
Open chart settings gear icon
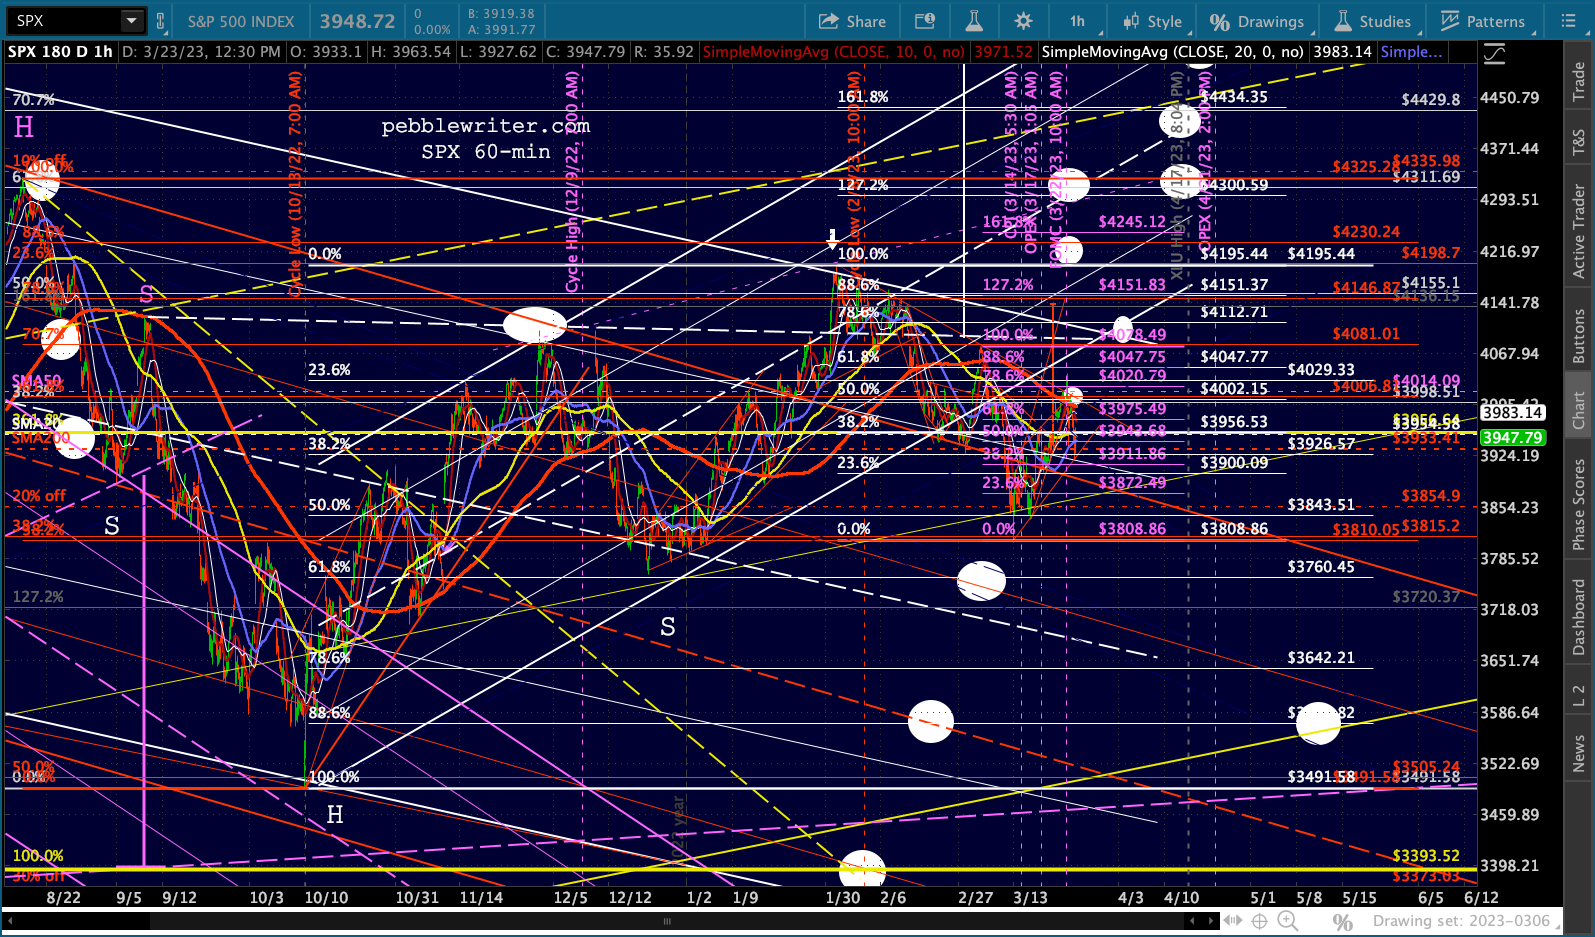point(1023,21)
